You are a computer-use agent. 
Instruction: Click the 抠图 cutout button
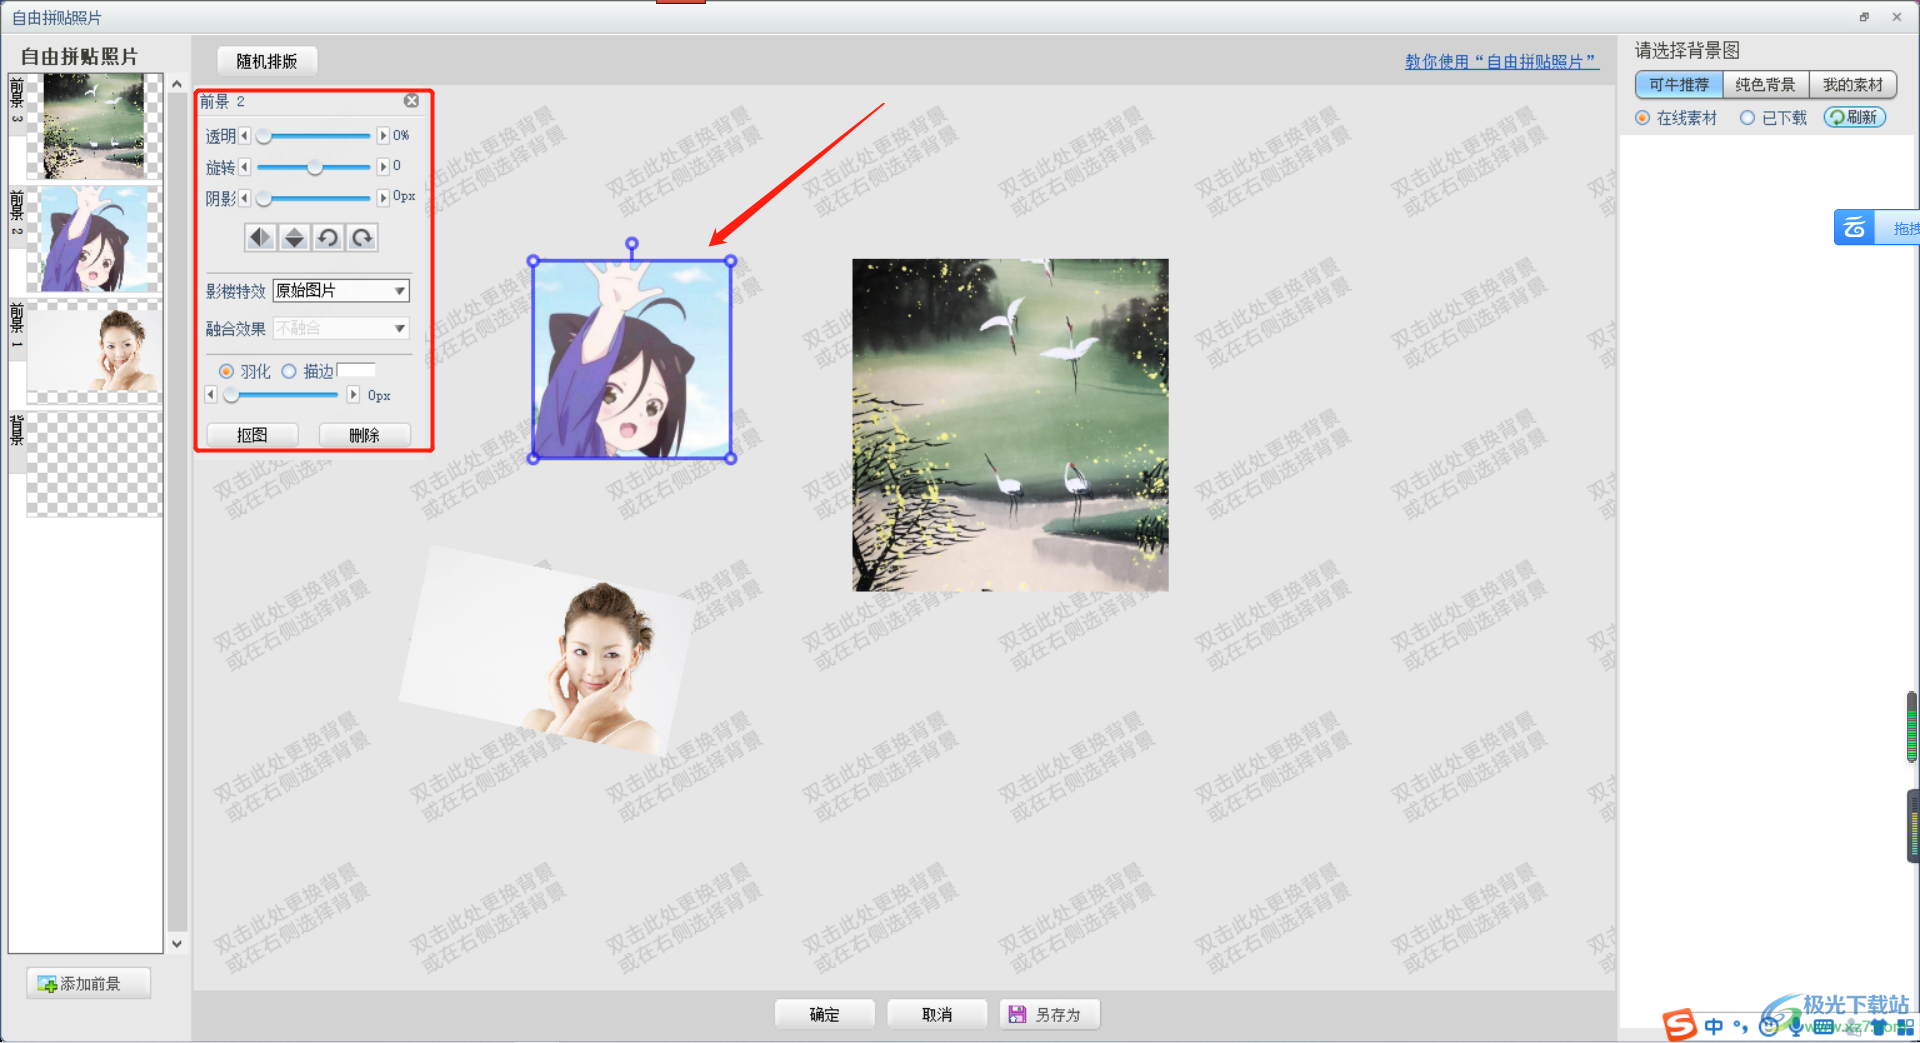[252, 435]
